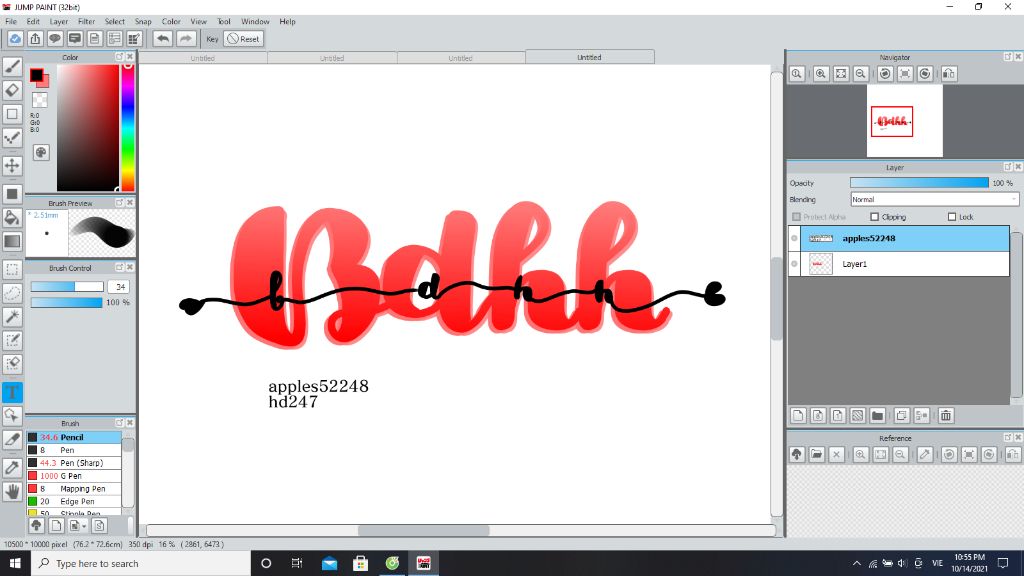Select the Pencil brush
The image size is (1024, 576).
coord(74,438)
